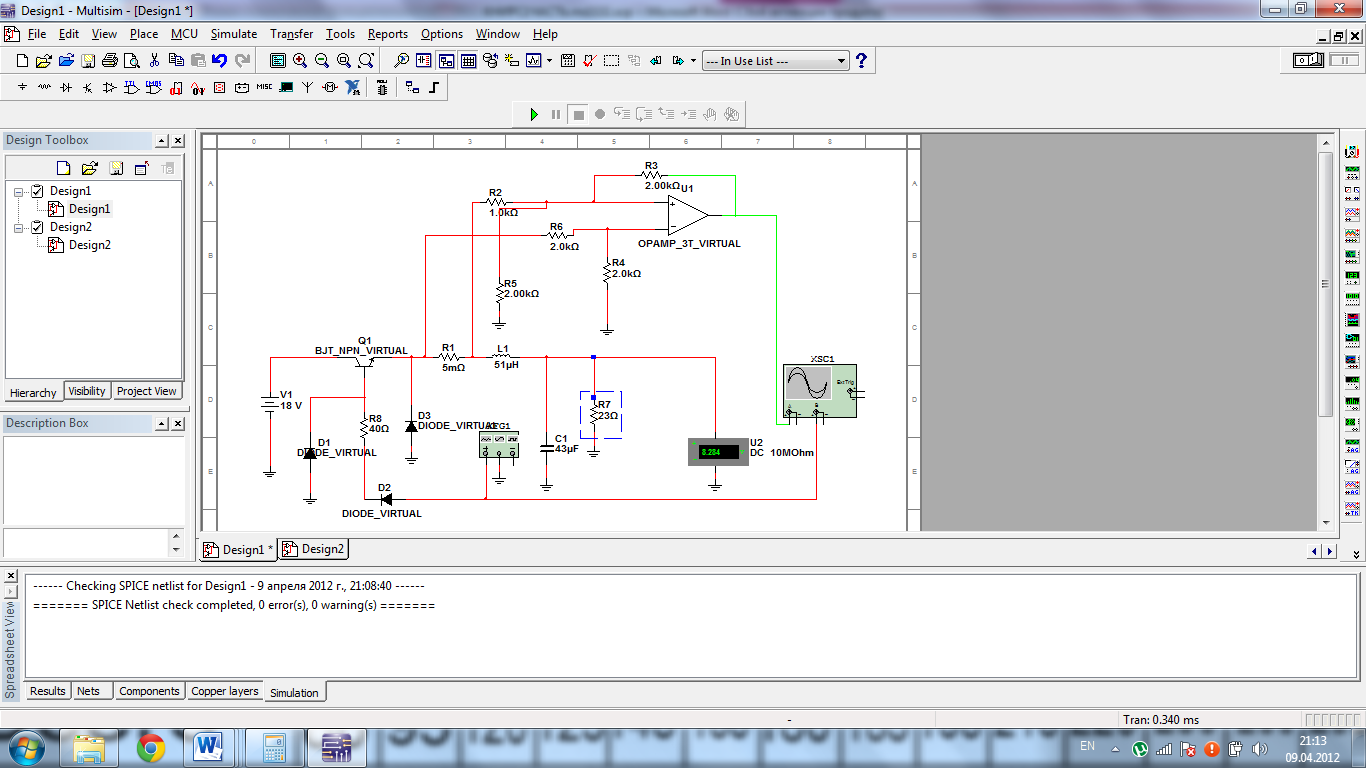Switch to the Project View tab
Image resolution: width=1366 pixels, height=768 pixels.
(146, 391)
